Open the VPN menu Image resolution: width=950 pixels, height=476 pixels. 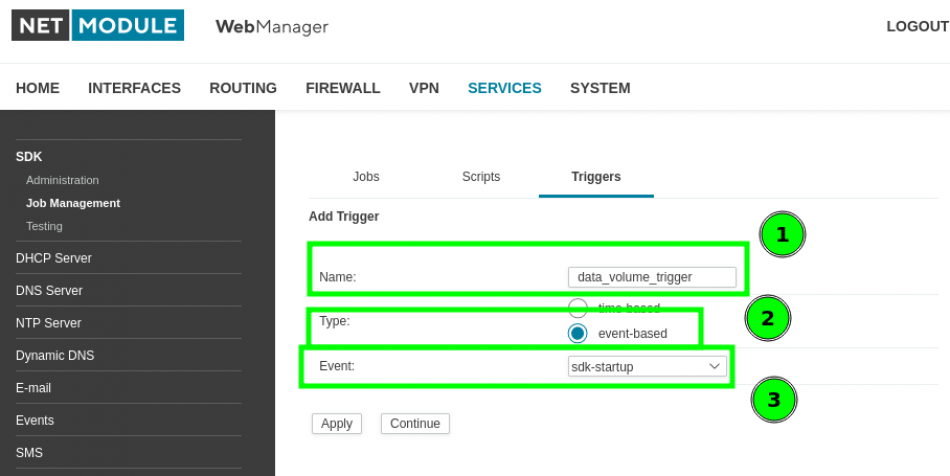pos(424,88)
